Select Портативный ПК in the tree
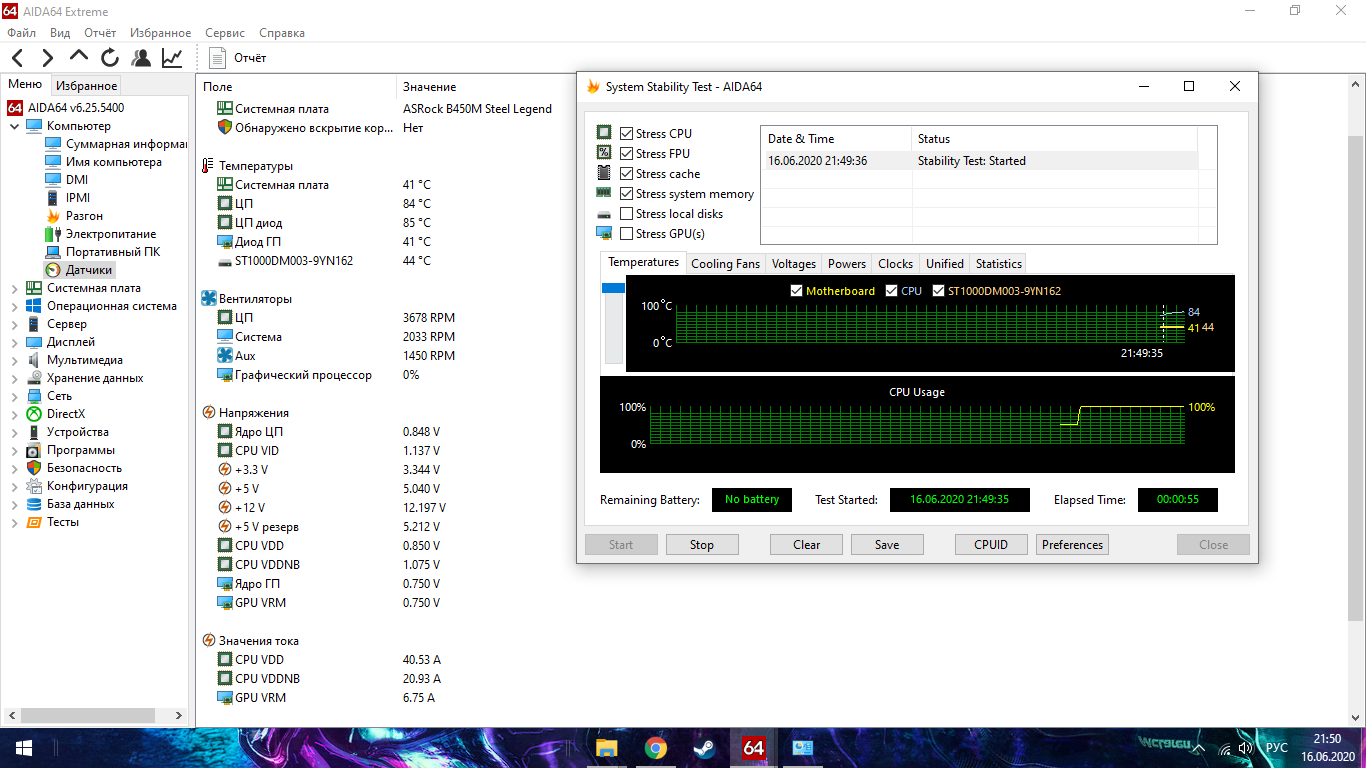1366x768 pixels. pyautogui.click(x=102, y=252)
